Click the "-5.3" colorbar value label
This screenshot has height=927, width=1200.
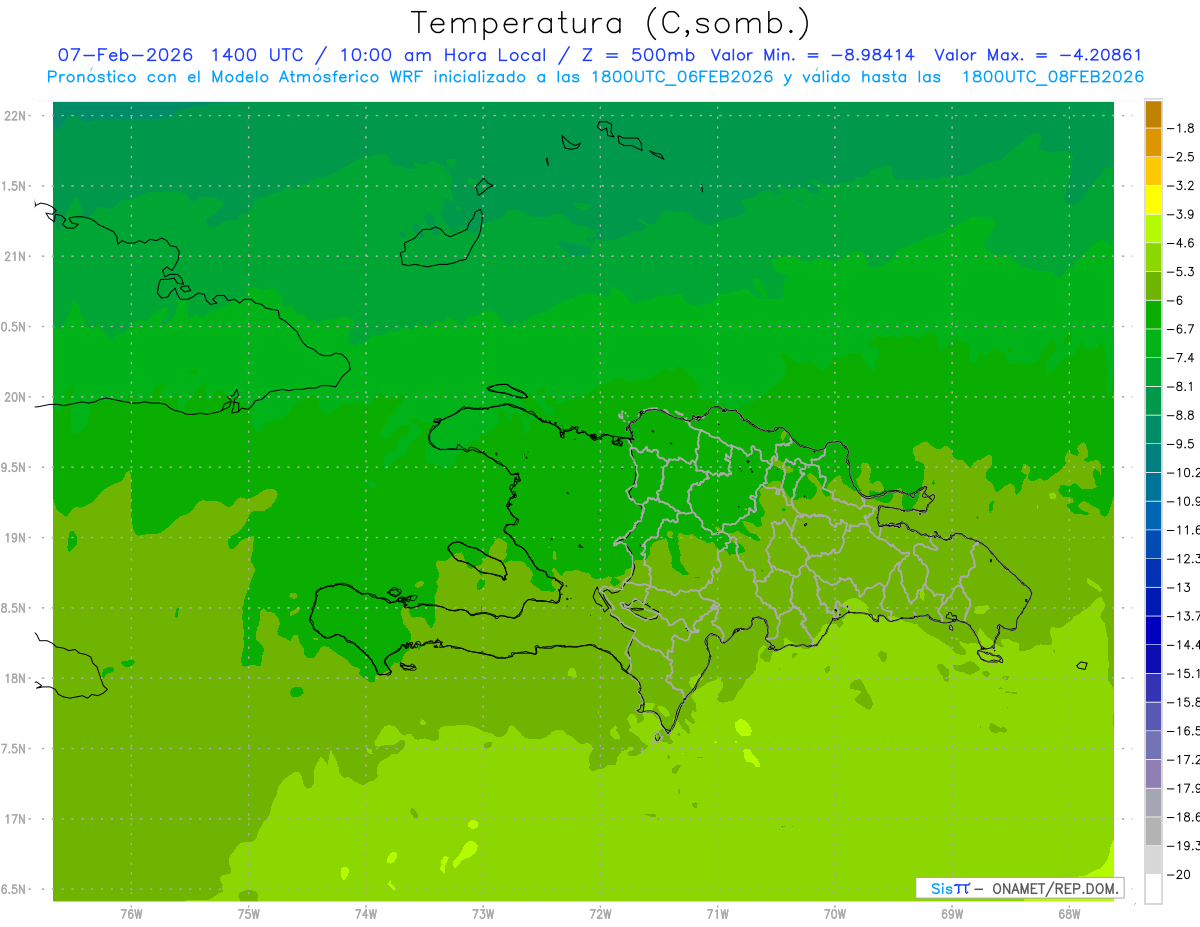1181,271
